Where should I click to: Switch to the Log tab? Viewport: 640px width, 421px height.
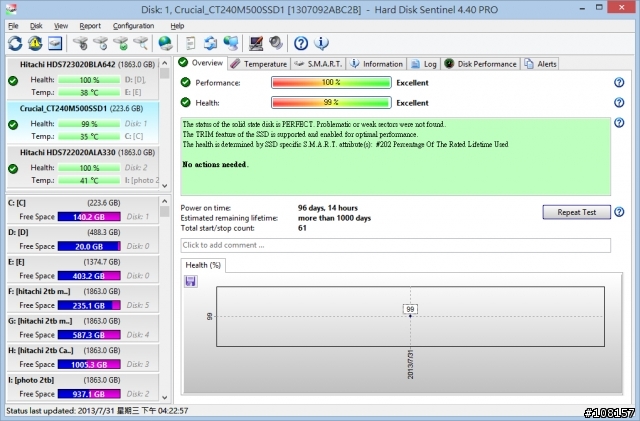(424, 64)
